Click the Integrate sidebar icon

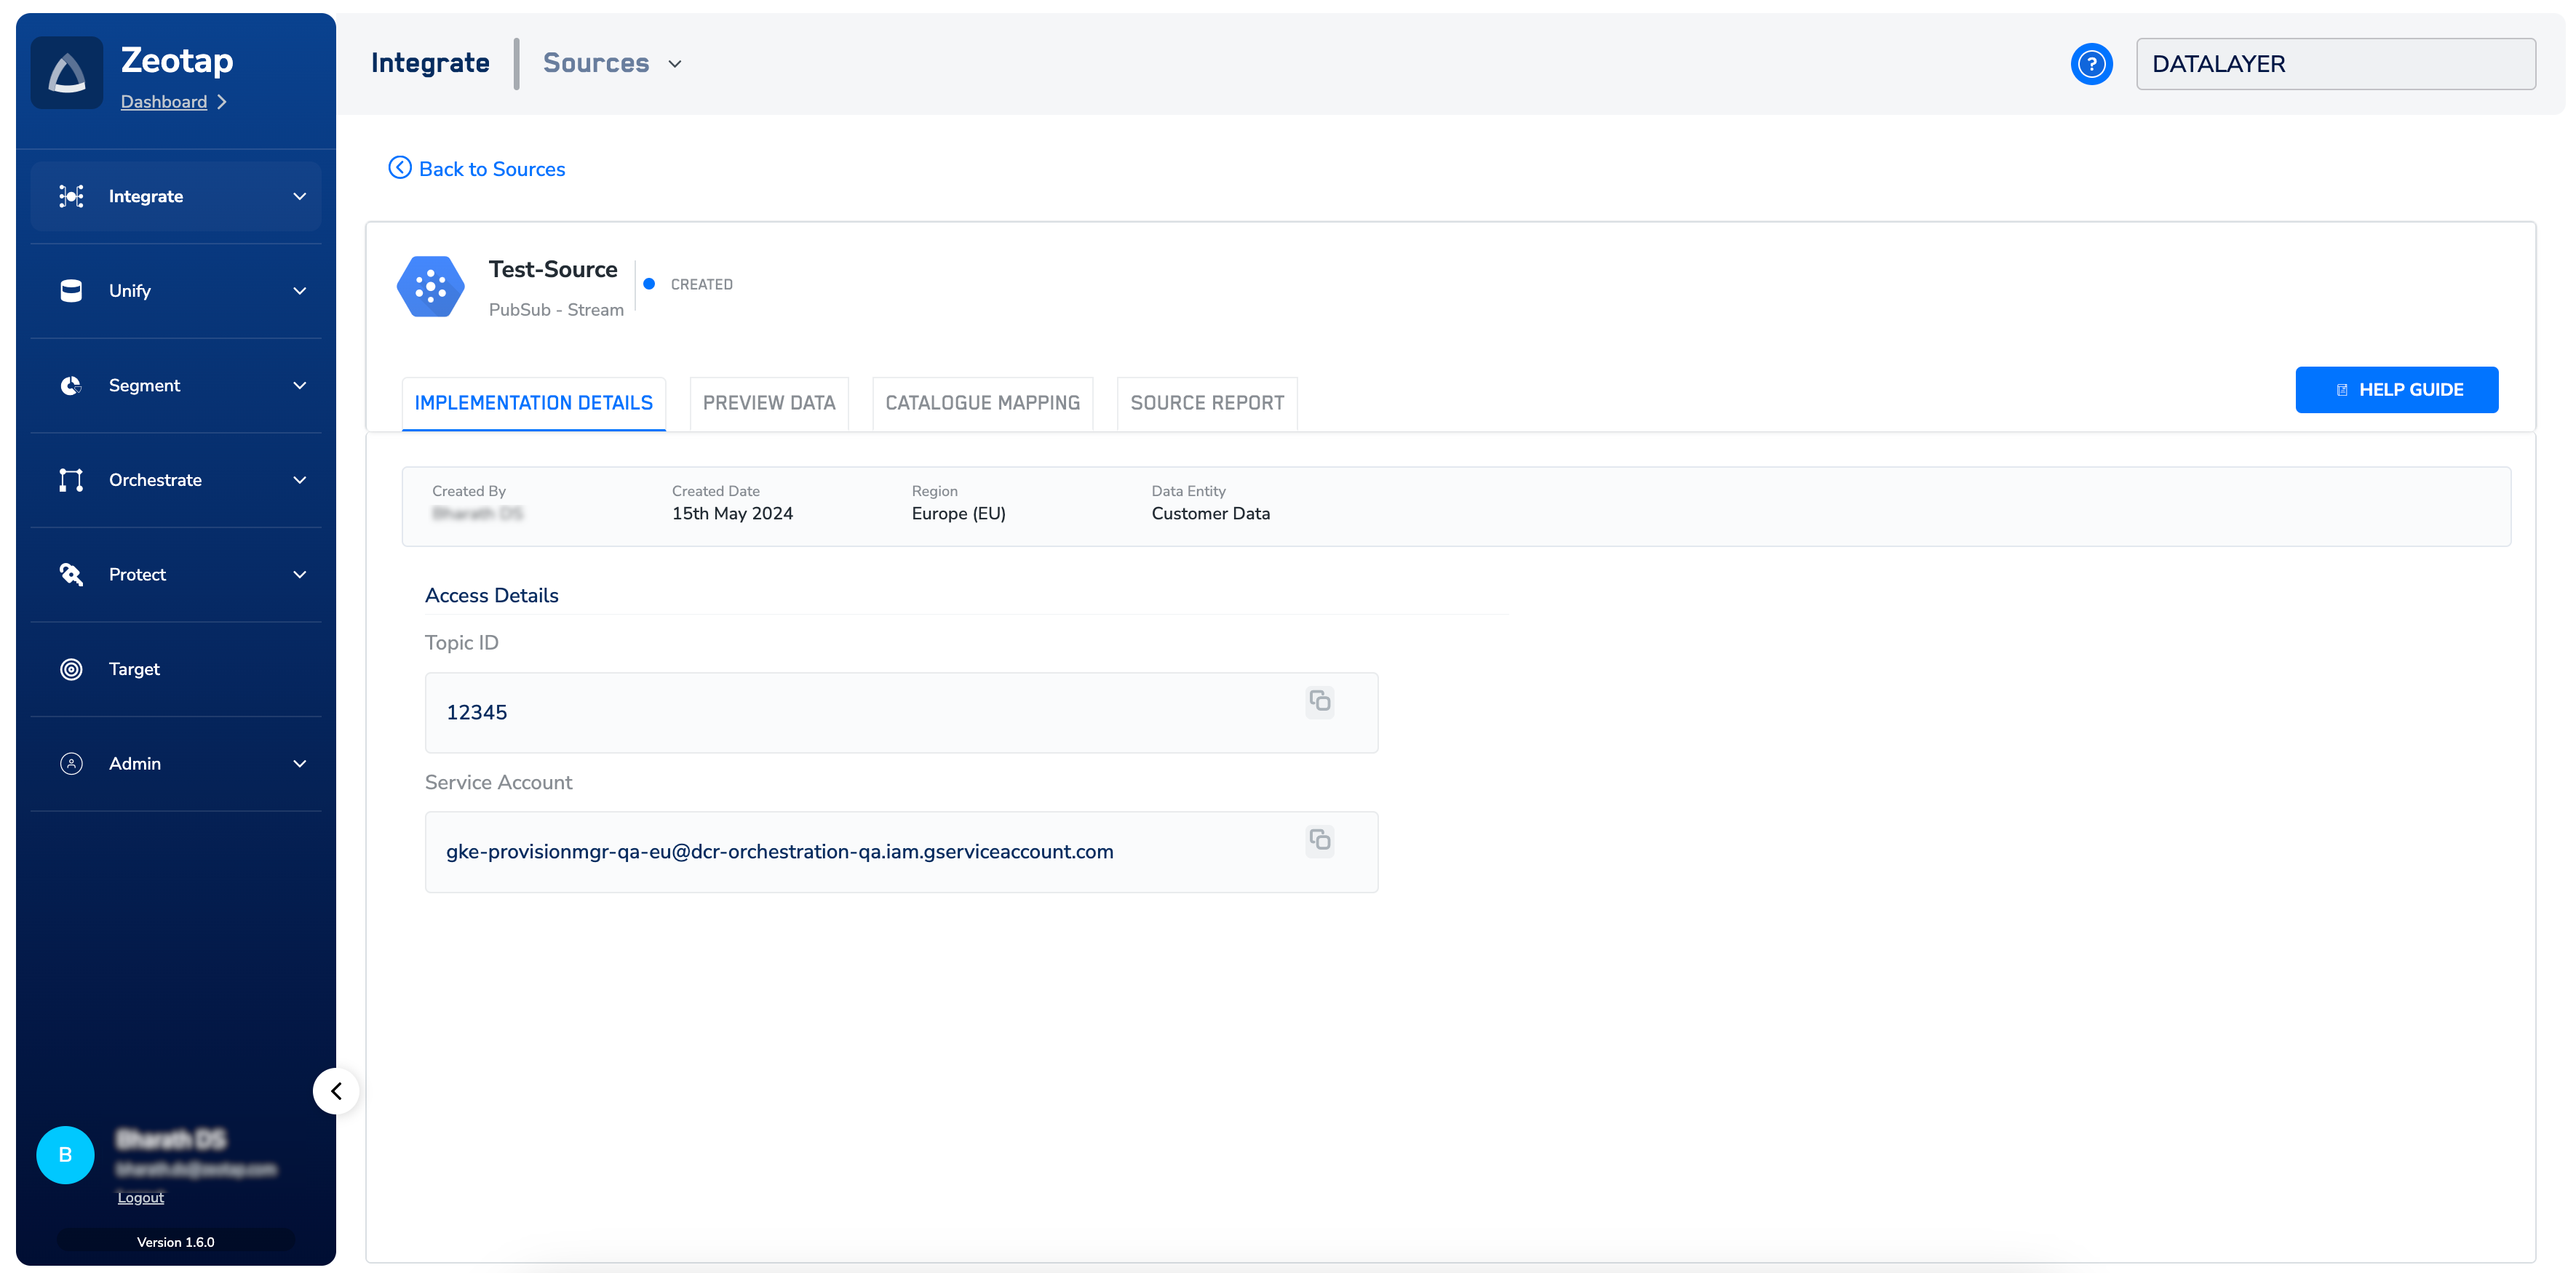click(71, 196)
